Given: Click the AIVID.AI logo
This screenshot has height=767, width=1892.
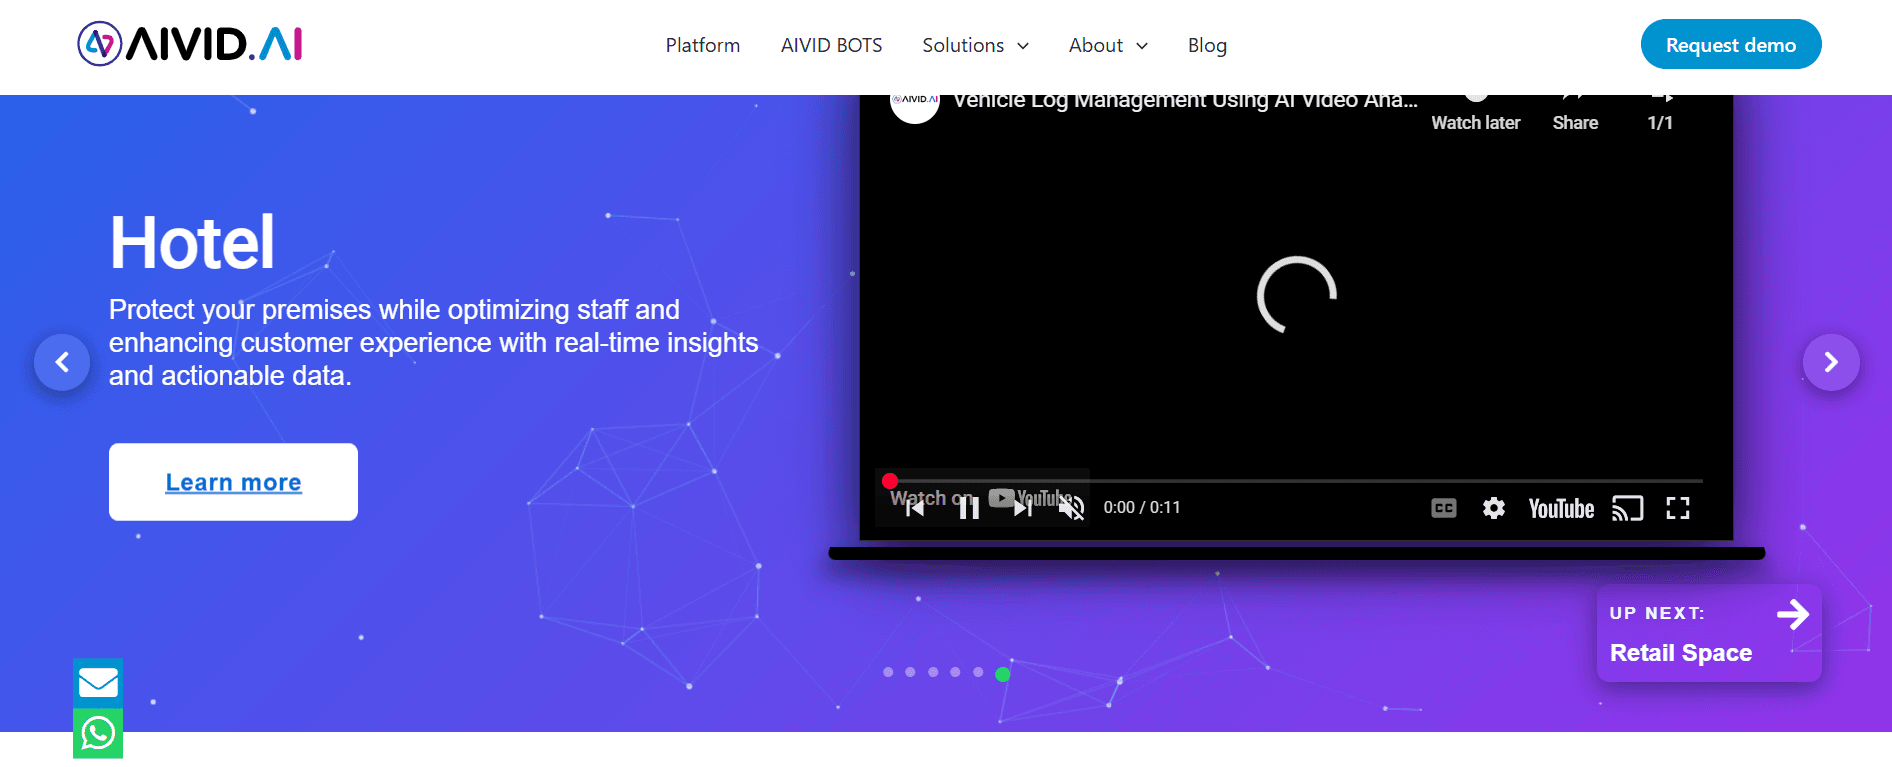Looking at the screenshot, I should (190, 44).
